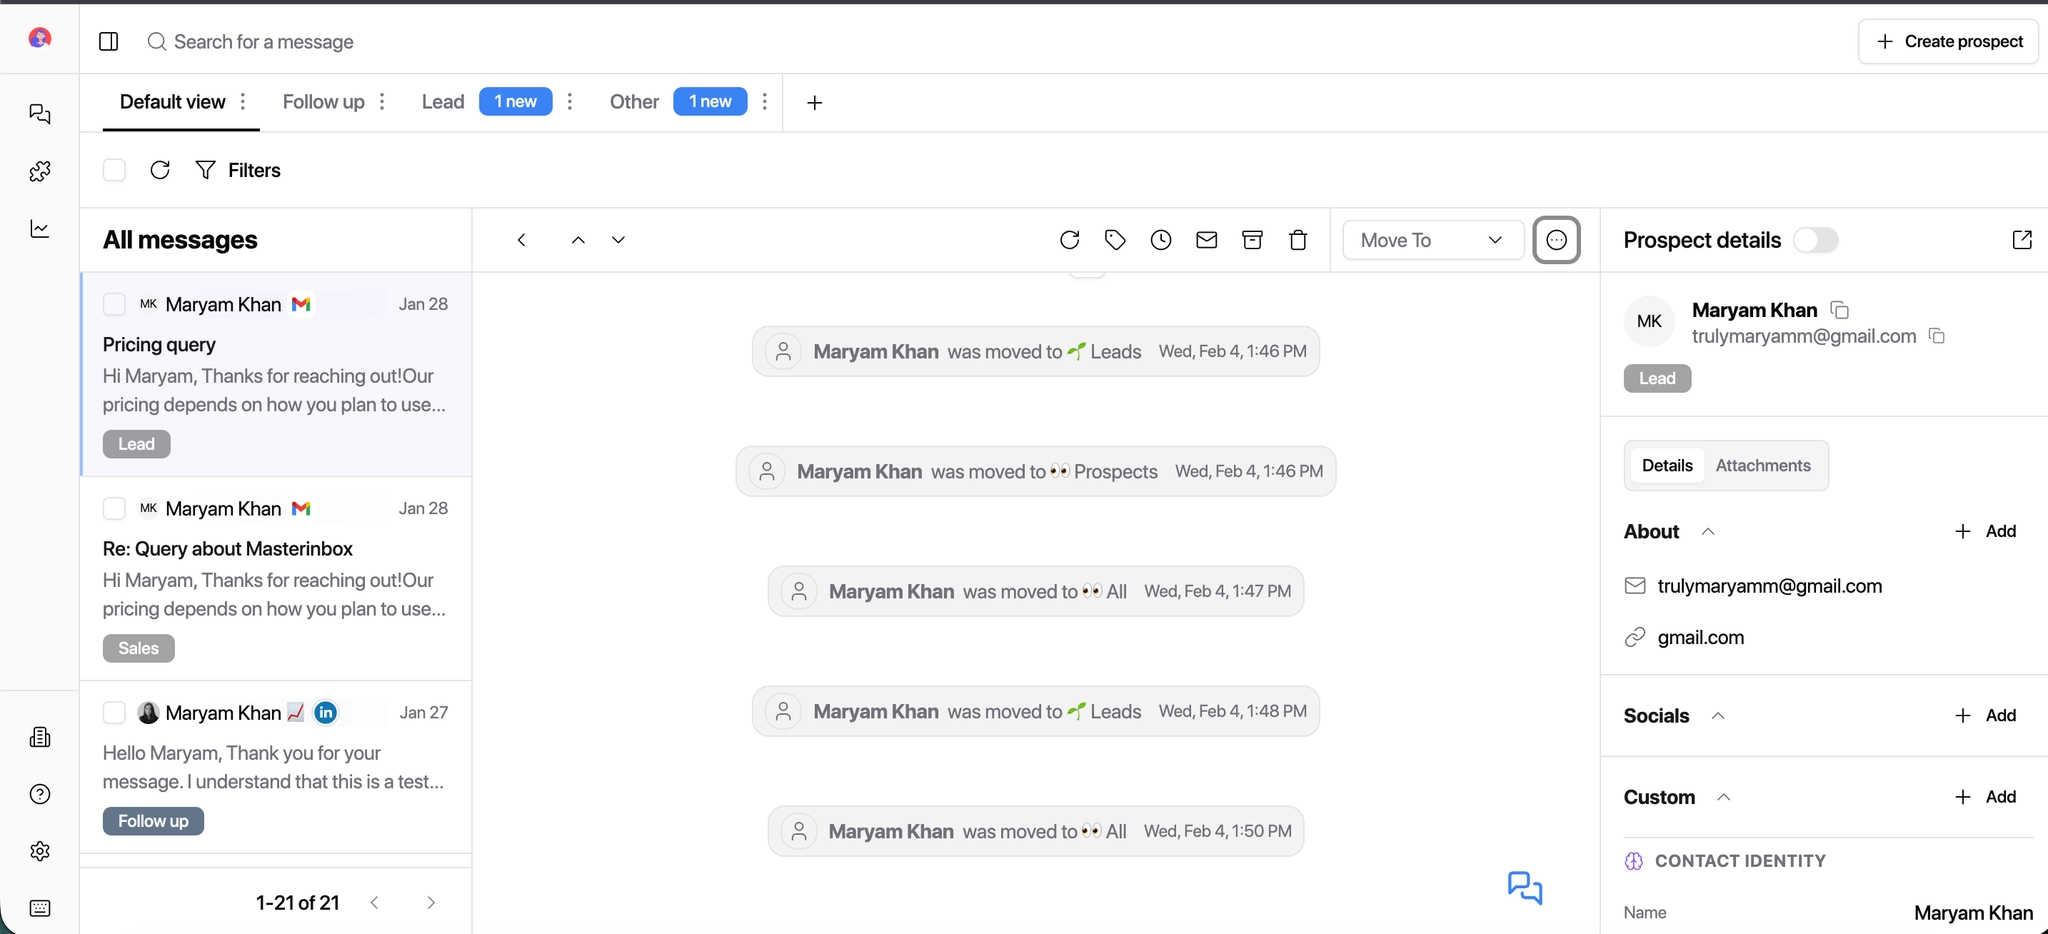Toggle the Prospect details switch
Screen dimensions: 2048x934
(x=1817, y=240)
